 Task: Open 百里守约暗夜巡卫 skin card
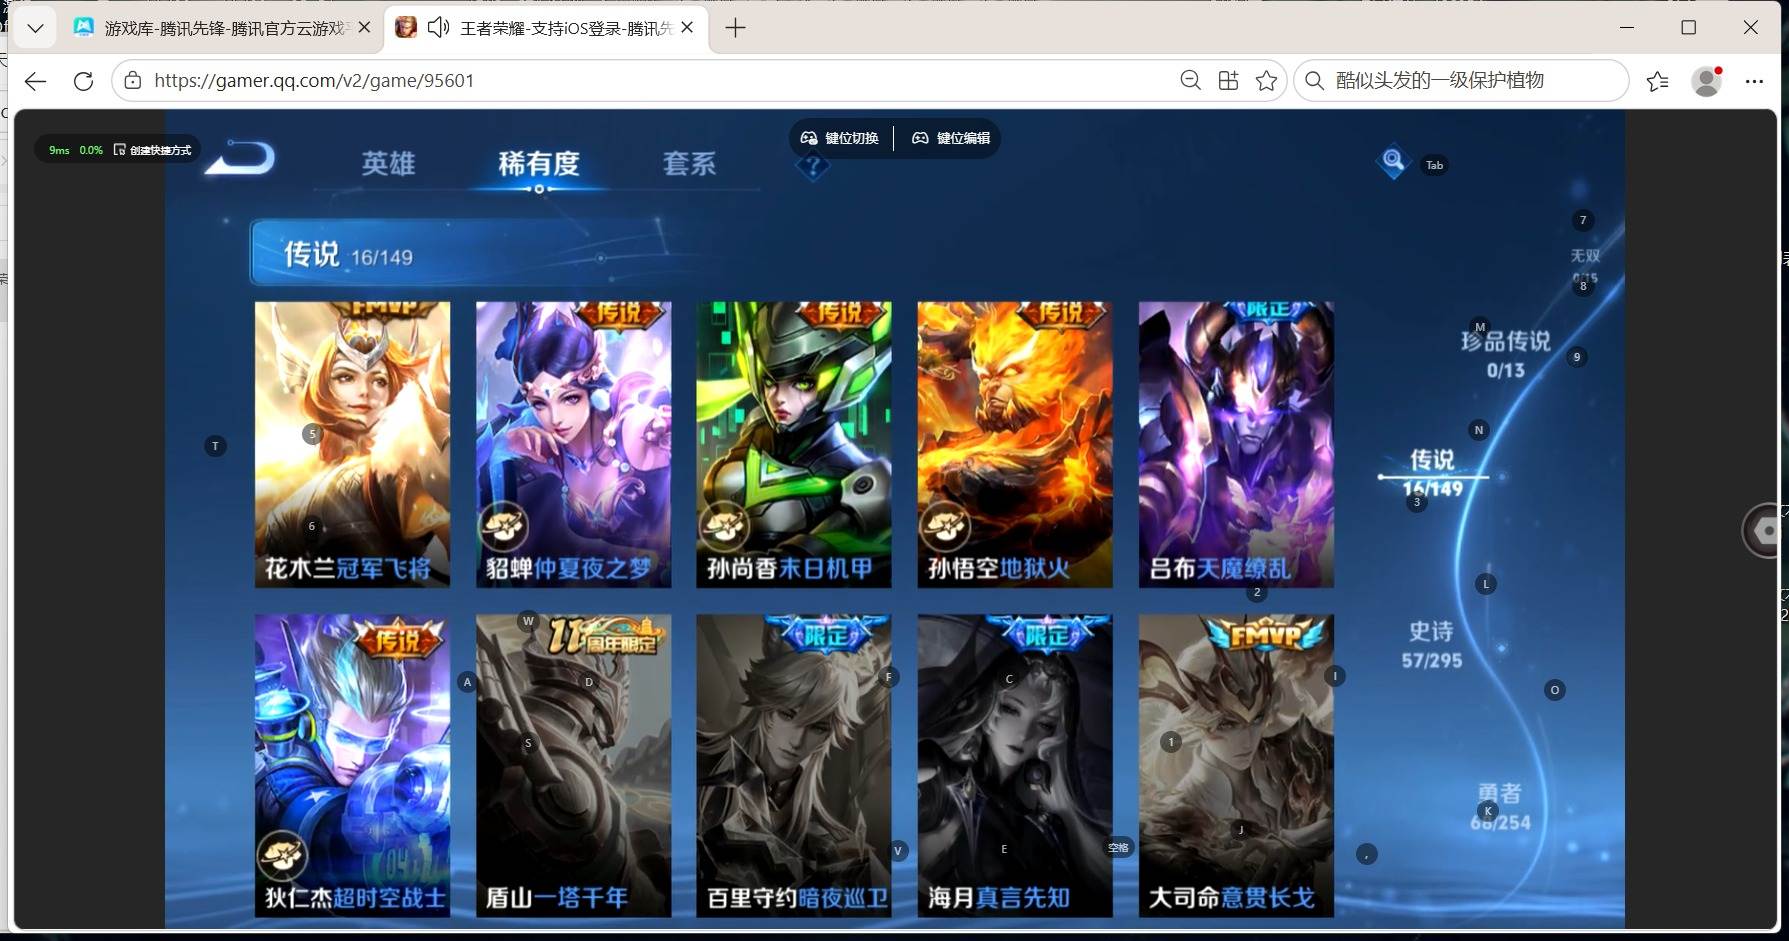pos(794,765)
